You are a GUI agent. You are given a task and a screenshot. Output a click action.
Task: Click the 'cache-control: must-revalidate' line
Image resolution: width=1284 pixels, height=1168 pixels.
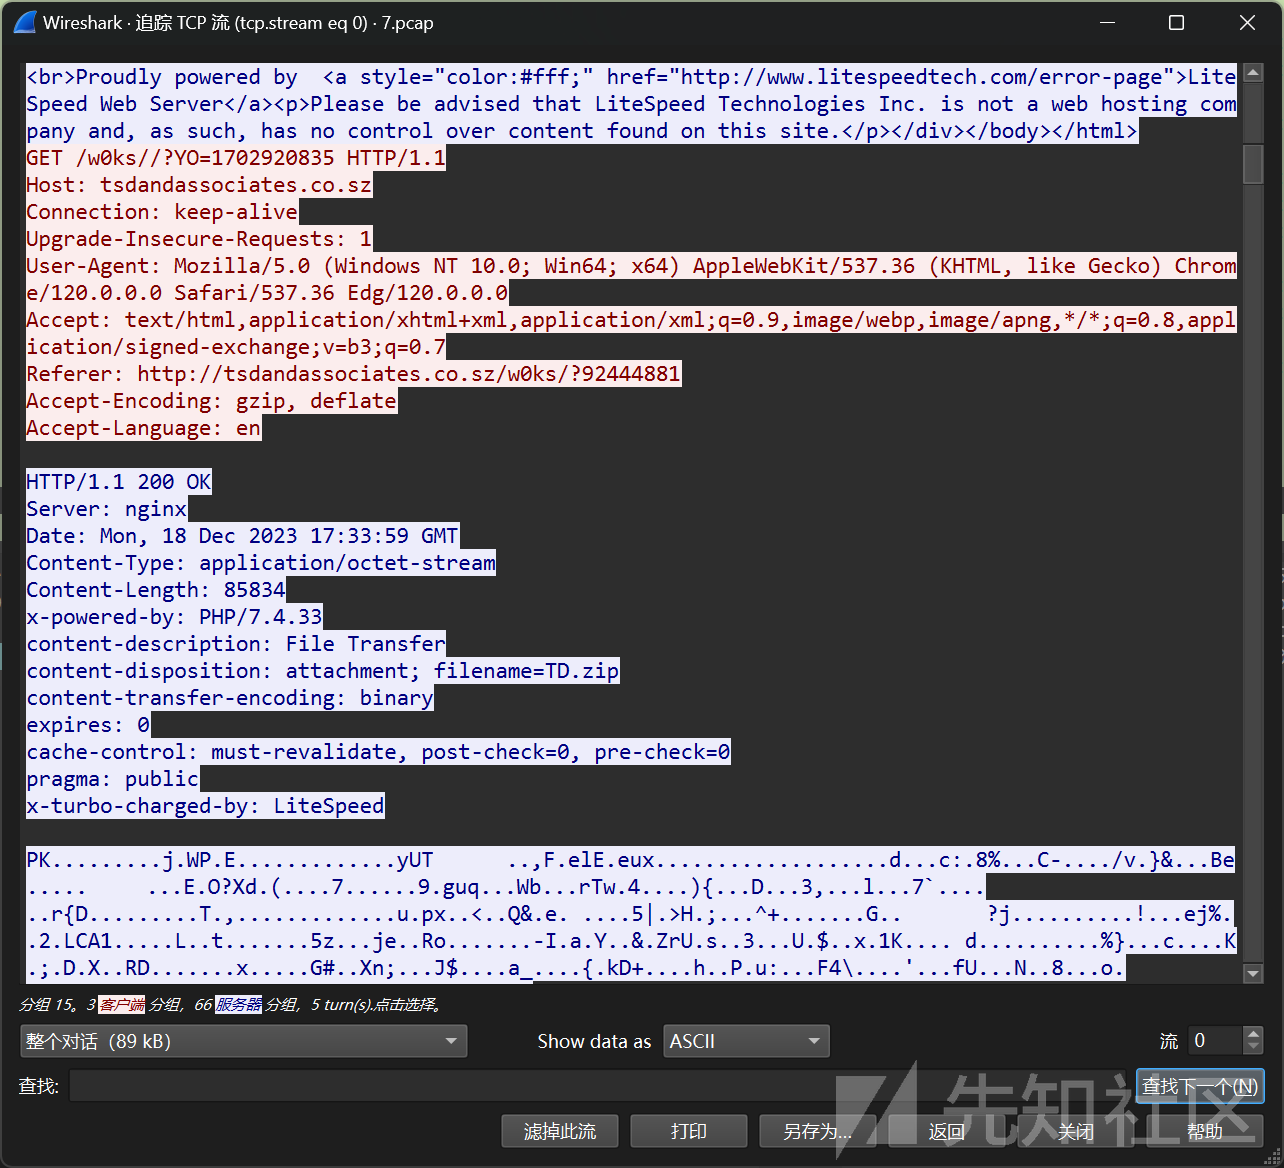378,752
